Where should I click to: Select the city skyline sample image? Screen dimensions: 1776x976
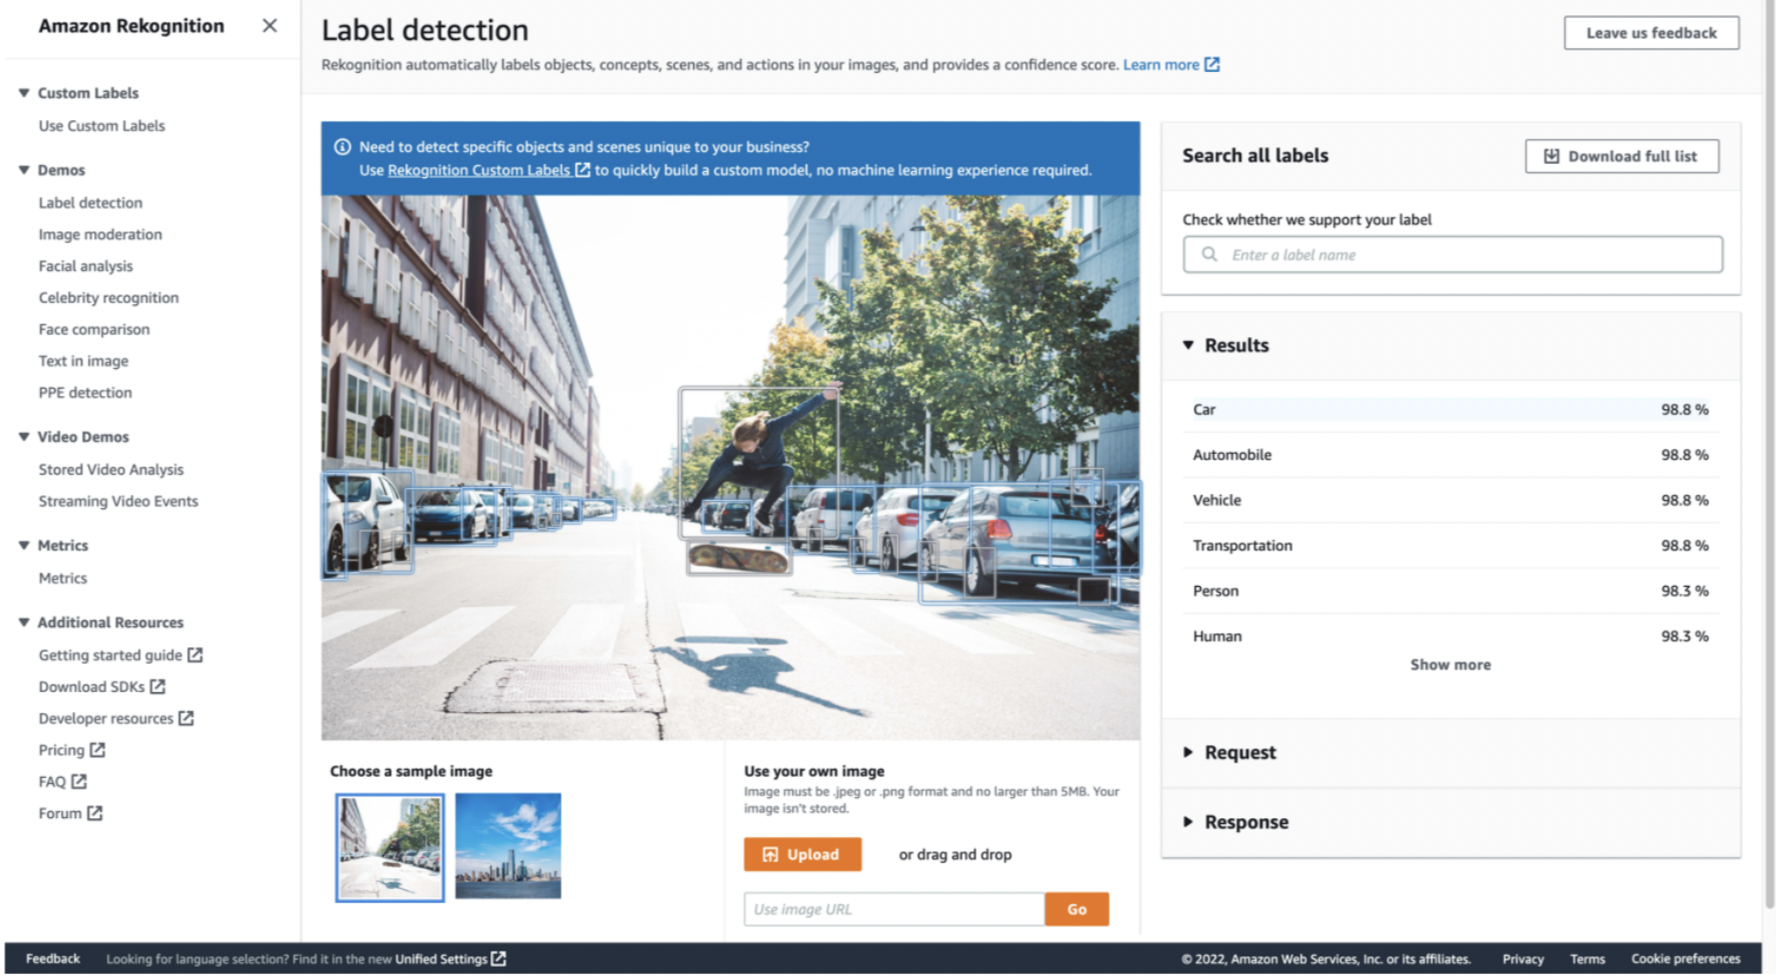tap(508, 845)
